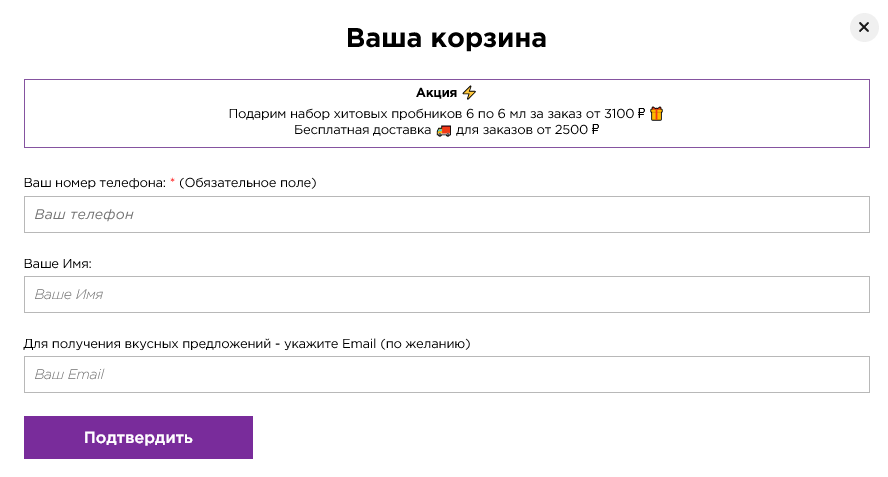
Task: Focus the Ваш телефон input field
Action: pos(446,215)
